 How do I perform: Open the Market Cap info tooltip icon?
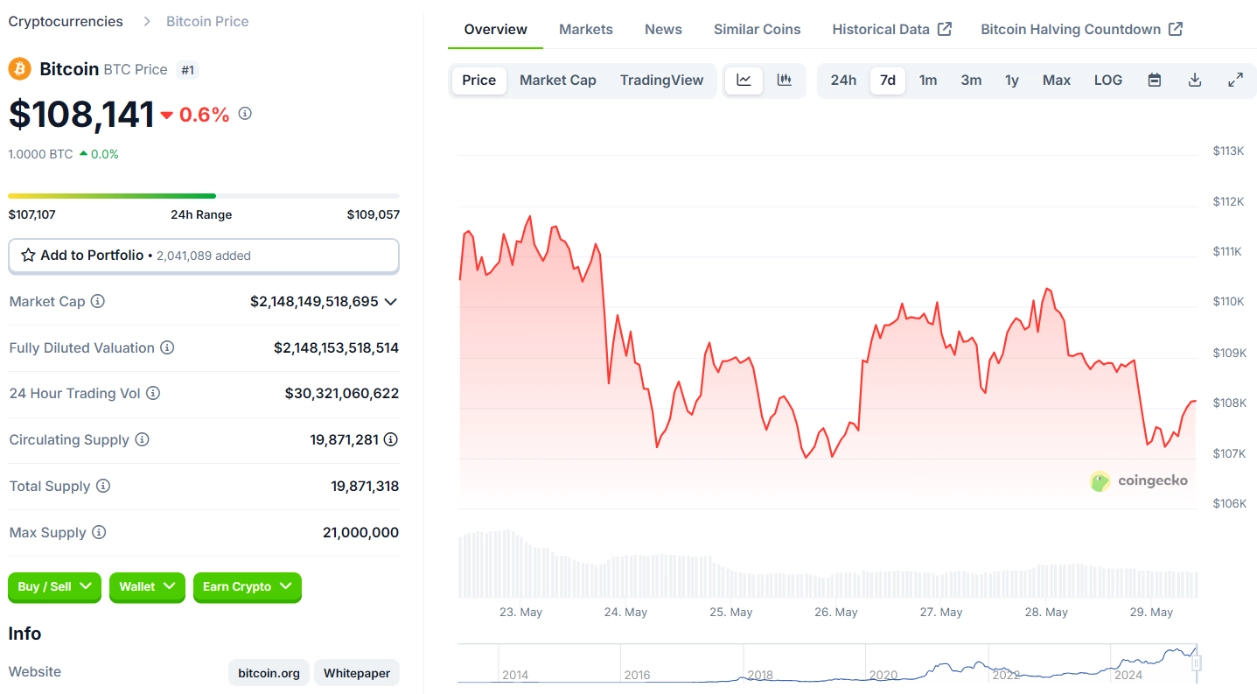[x=98, y=301]
